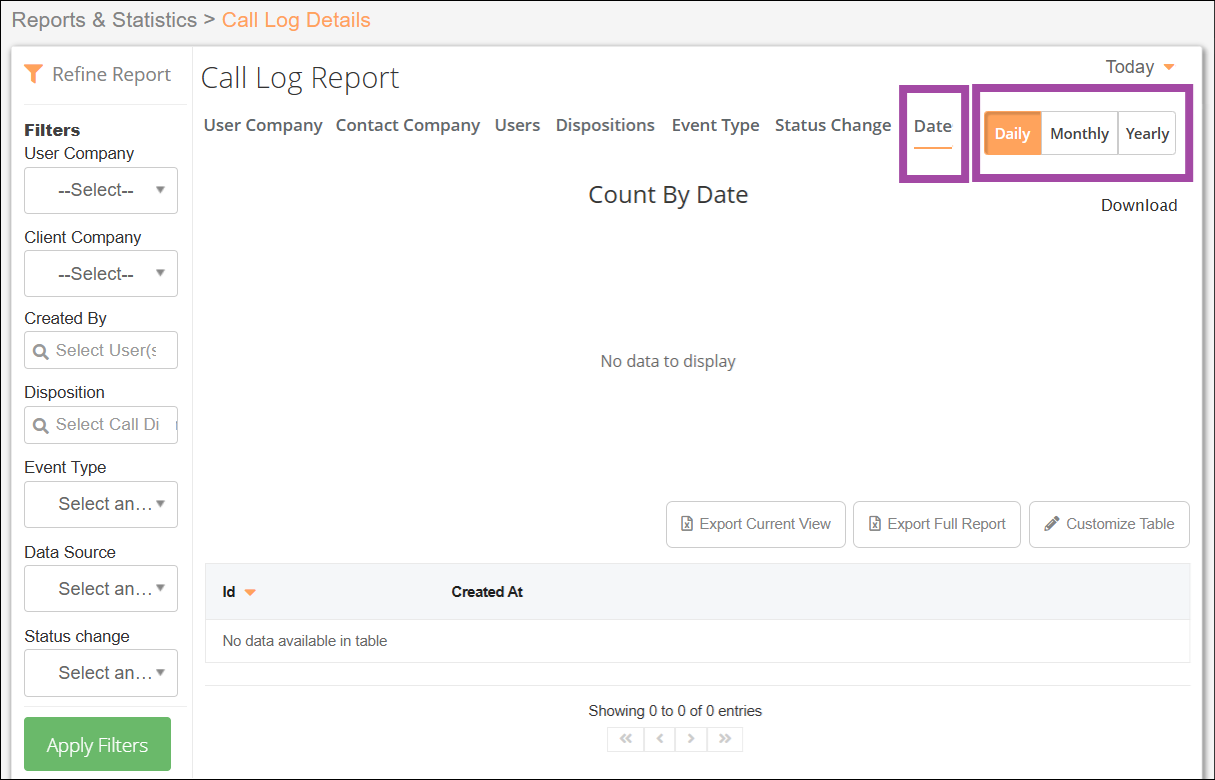Image resolution: width=1215 pixels, height=780 pixels.
Task: Click Reports & Statistics breadcrumb
Action: coord(105,20)
